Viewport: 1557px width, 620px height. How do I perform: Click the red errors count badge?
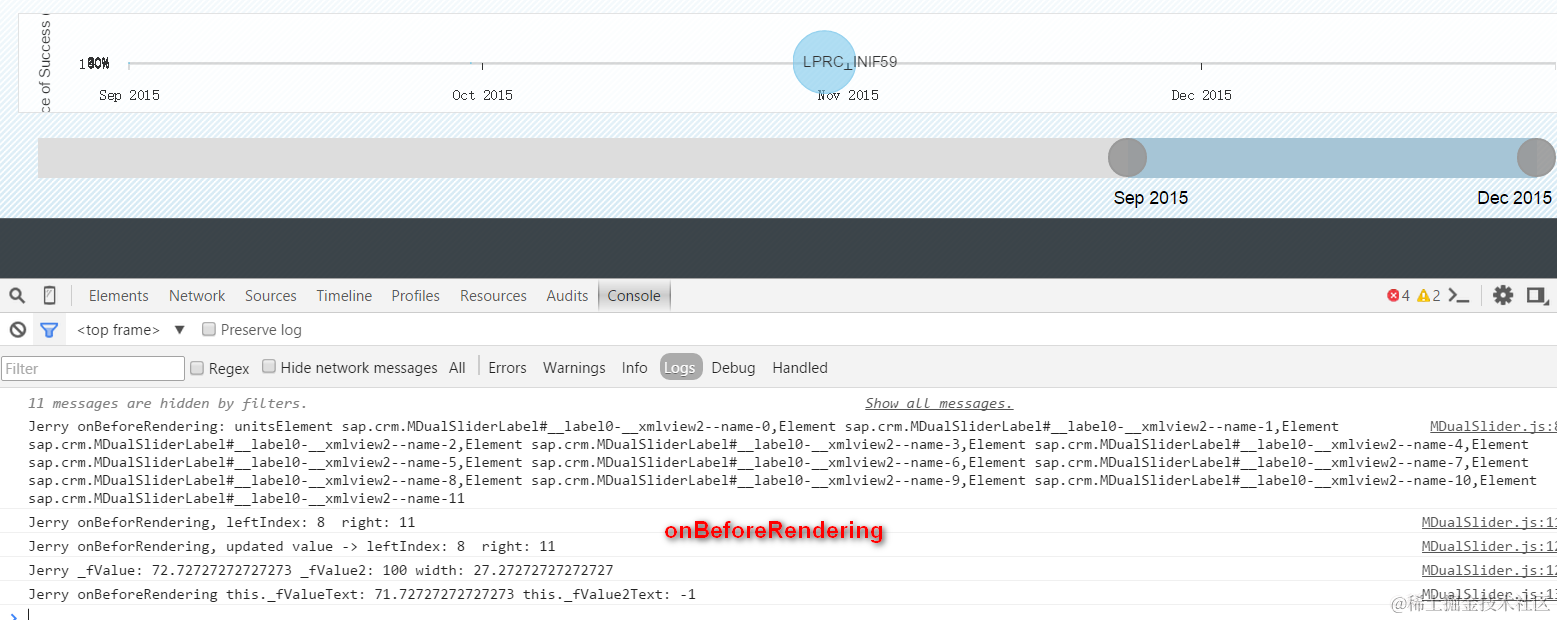point(1398,295)
